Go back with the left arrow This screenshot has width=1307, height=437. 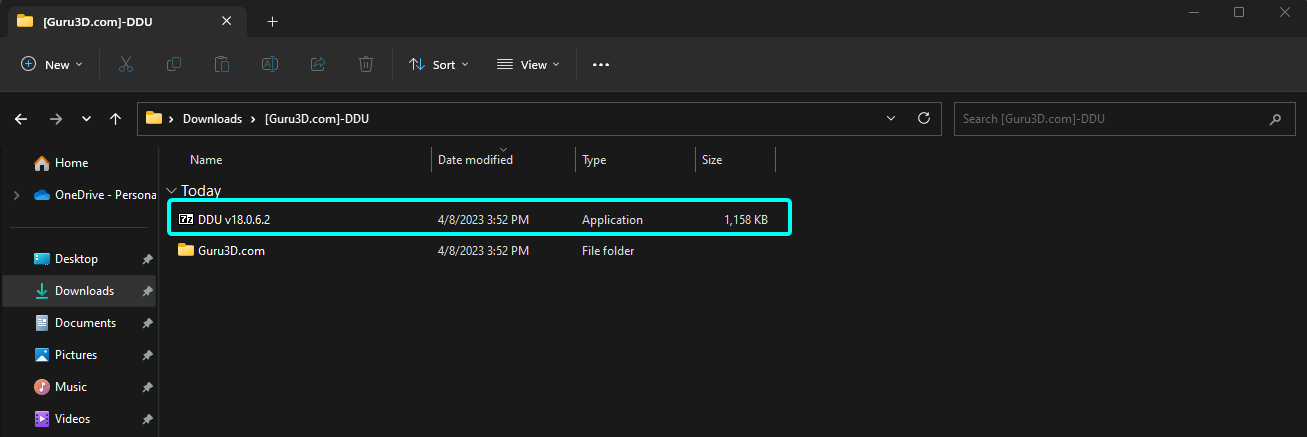[21, 119]
